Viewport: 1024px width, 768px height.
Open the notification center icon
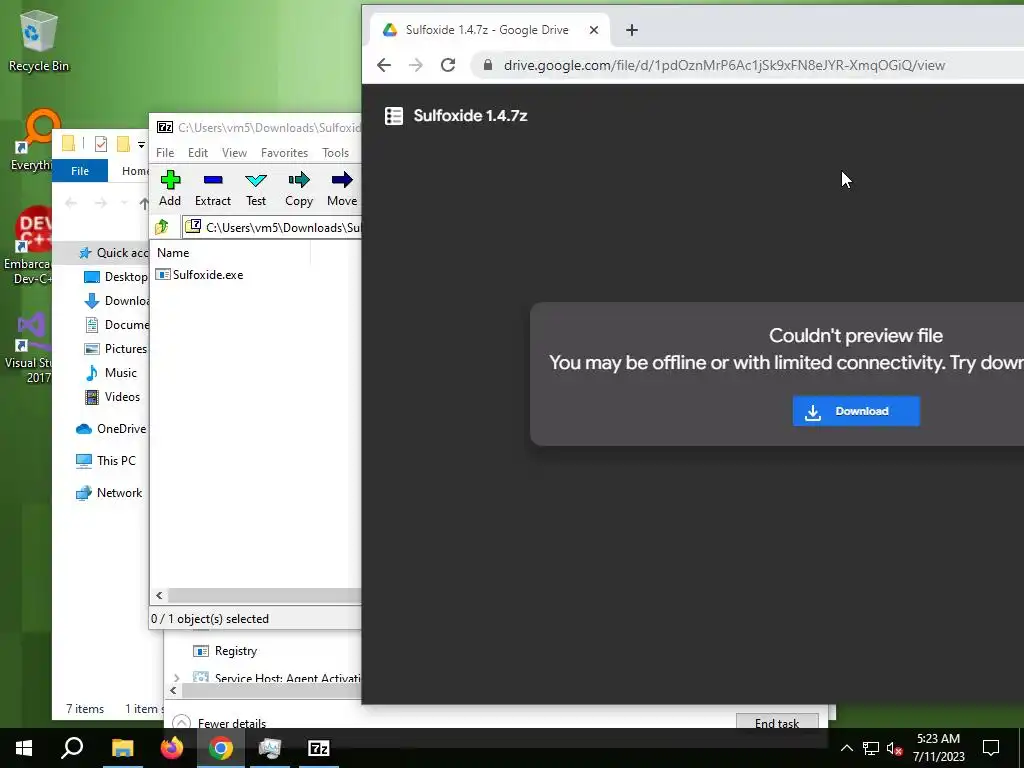tap(991, 748)
